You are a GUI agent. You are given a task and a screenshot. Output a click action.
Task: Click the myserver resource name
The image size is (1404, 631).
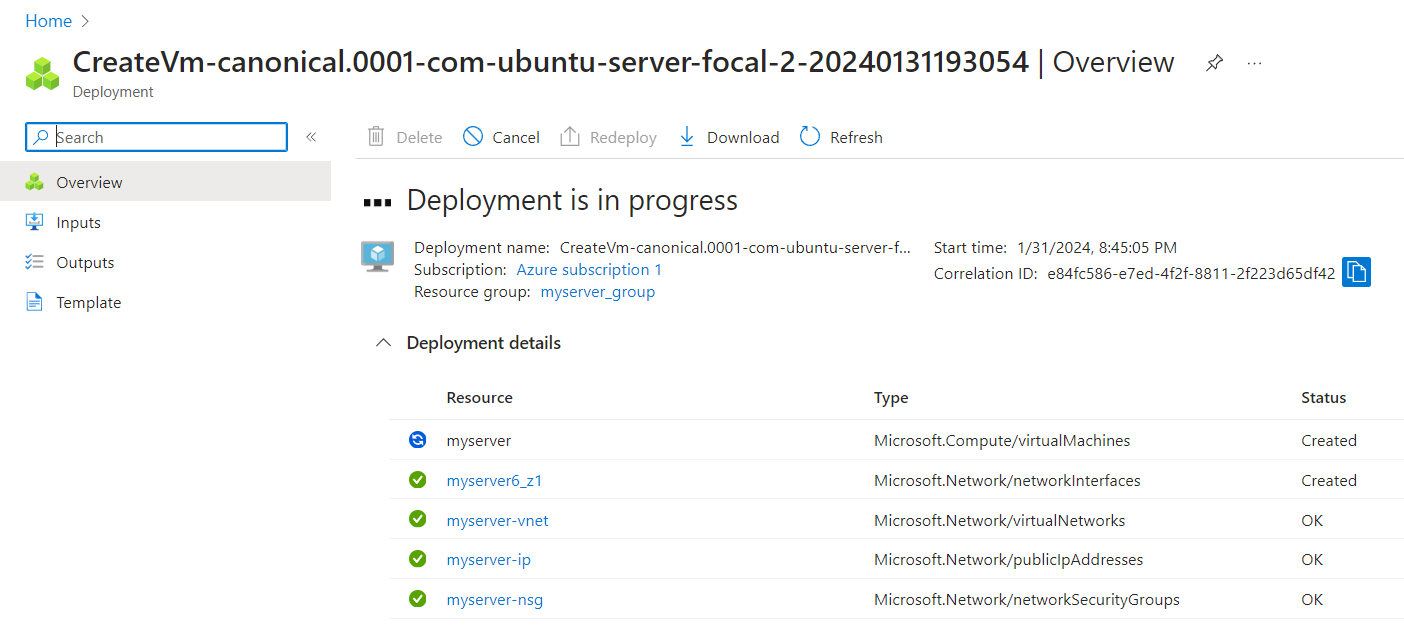[479, 440]
